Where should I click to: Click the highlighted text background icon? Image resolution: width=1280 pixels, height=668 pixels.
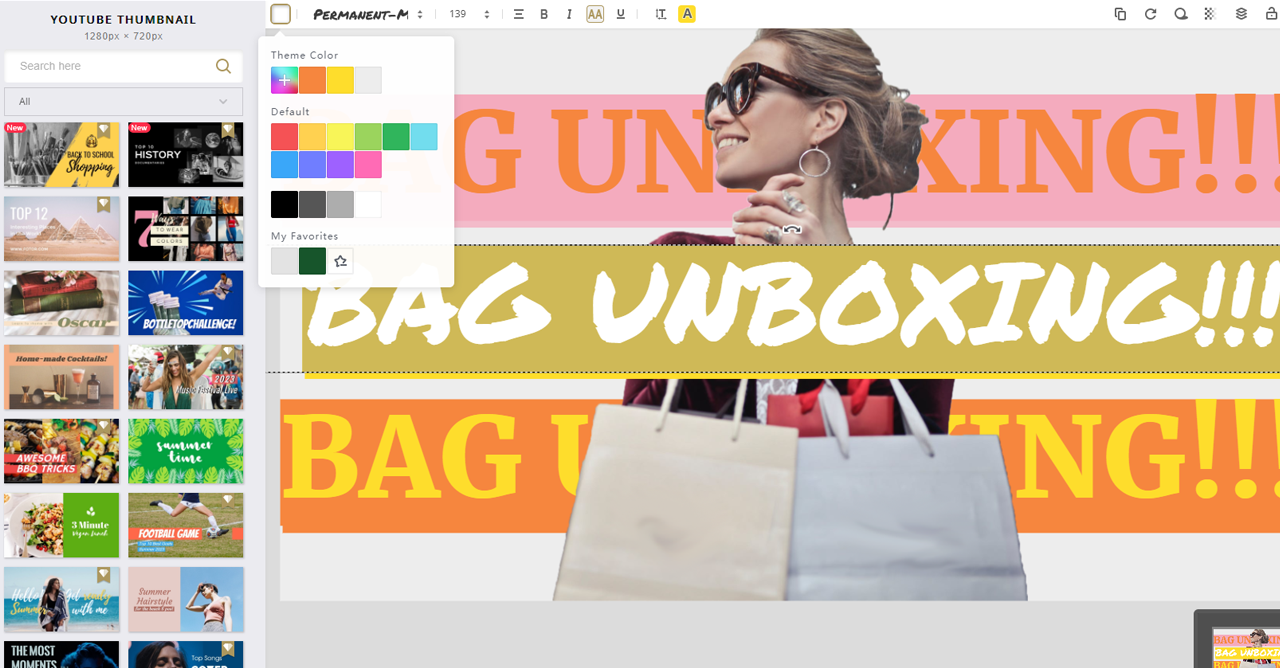pos(687,14)
